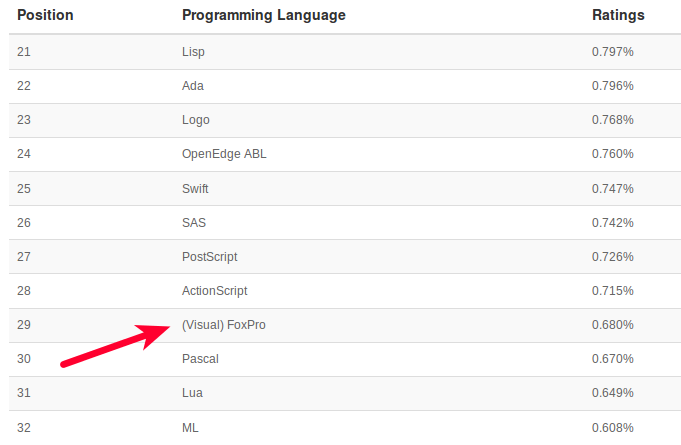
Task: Select the ML language row
Action: click(191, 428)
